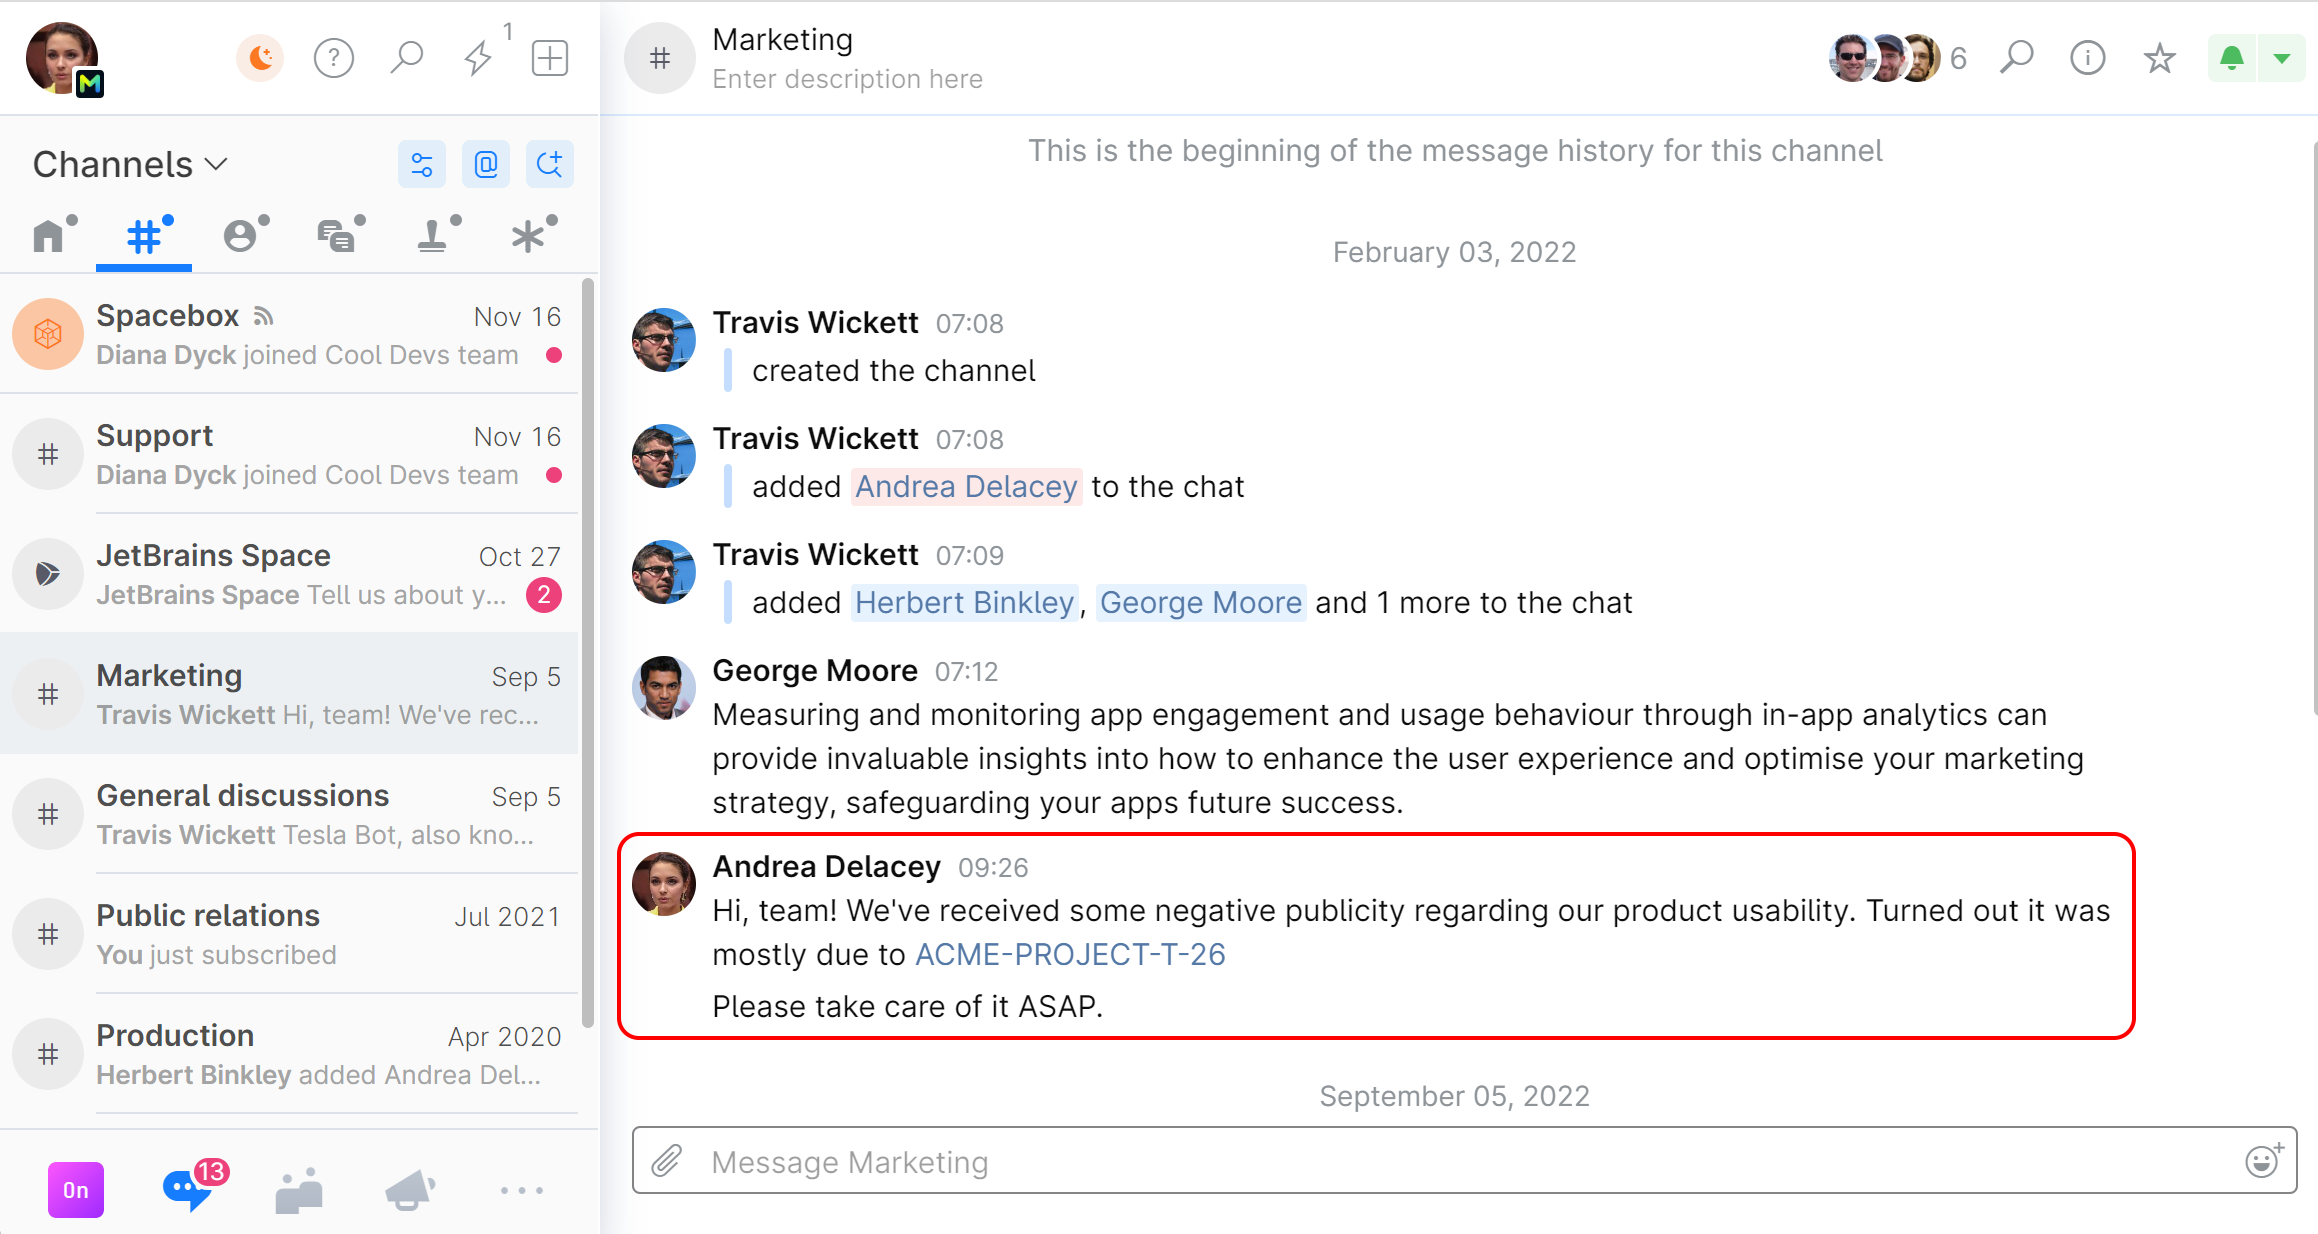Star the Marketing channel
The height and width of the screenshot is (1234, 2318).
[2159, 58]
